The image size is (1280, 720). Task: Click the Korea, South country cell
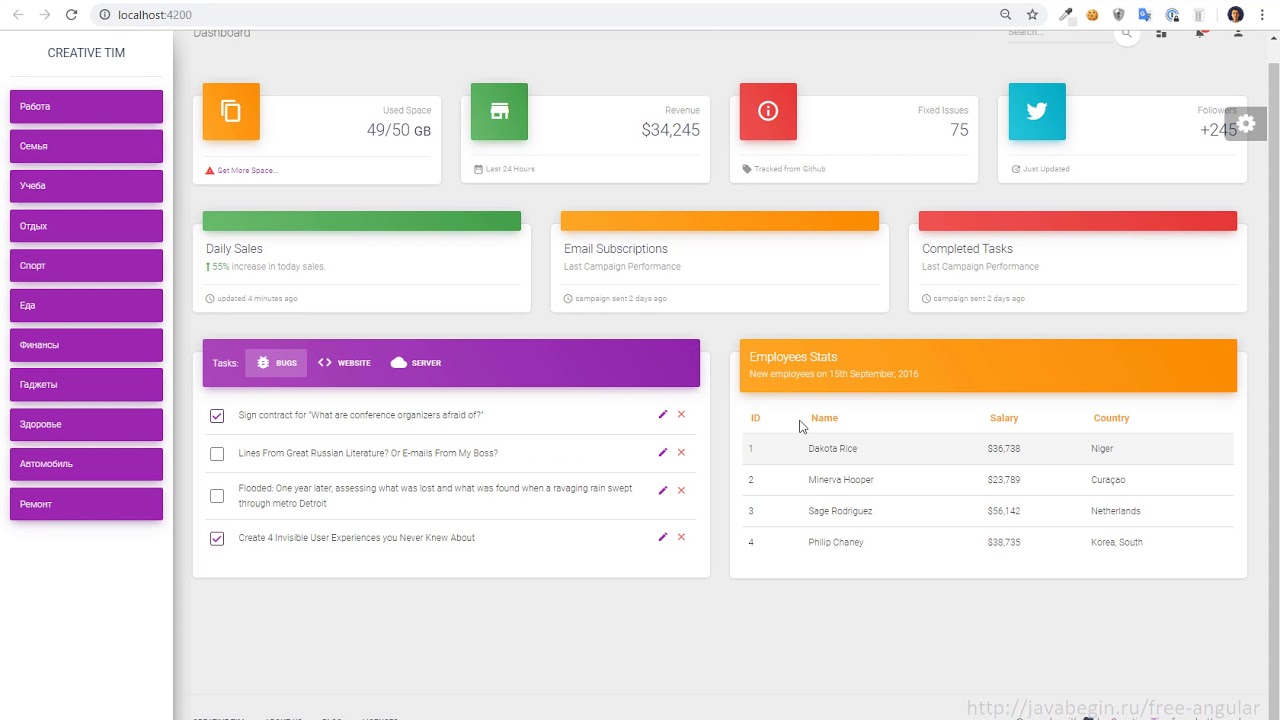tap(1117, 542)
